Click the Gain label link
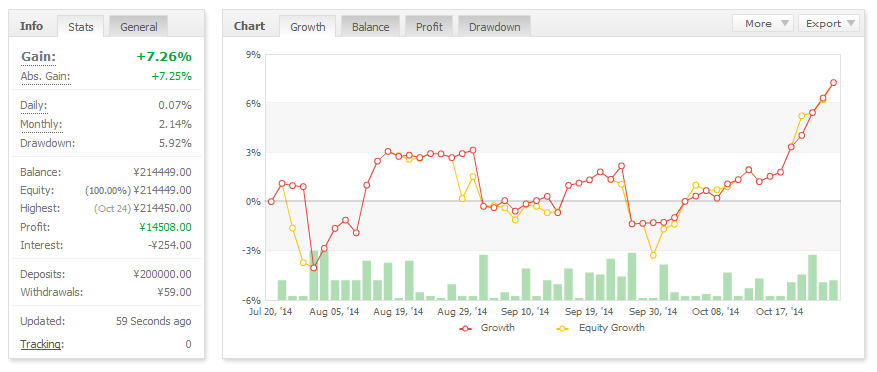Viewport: 877px width, 372px height. (39, 57)
